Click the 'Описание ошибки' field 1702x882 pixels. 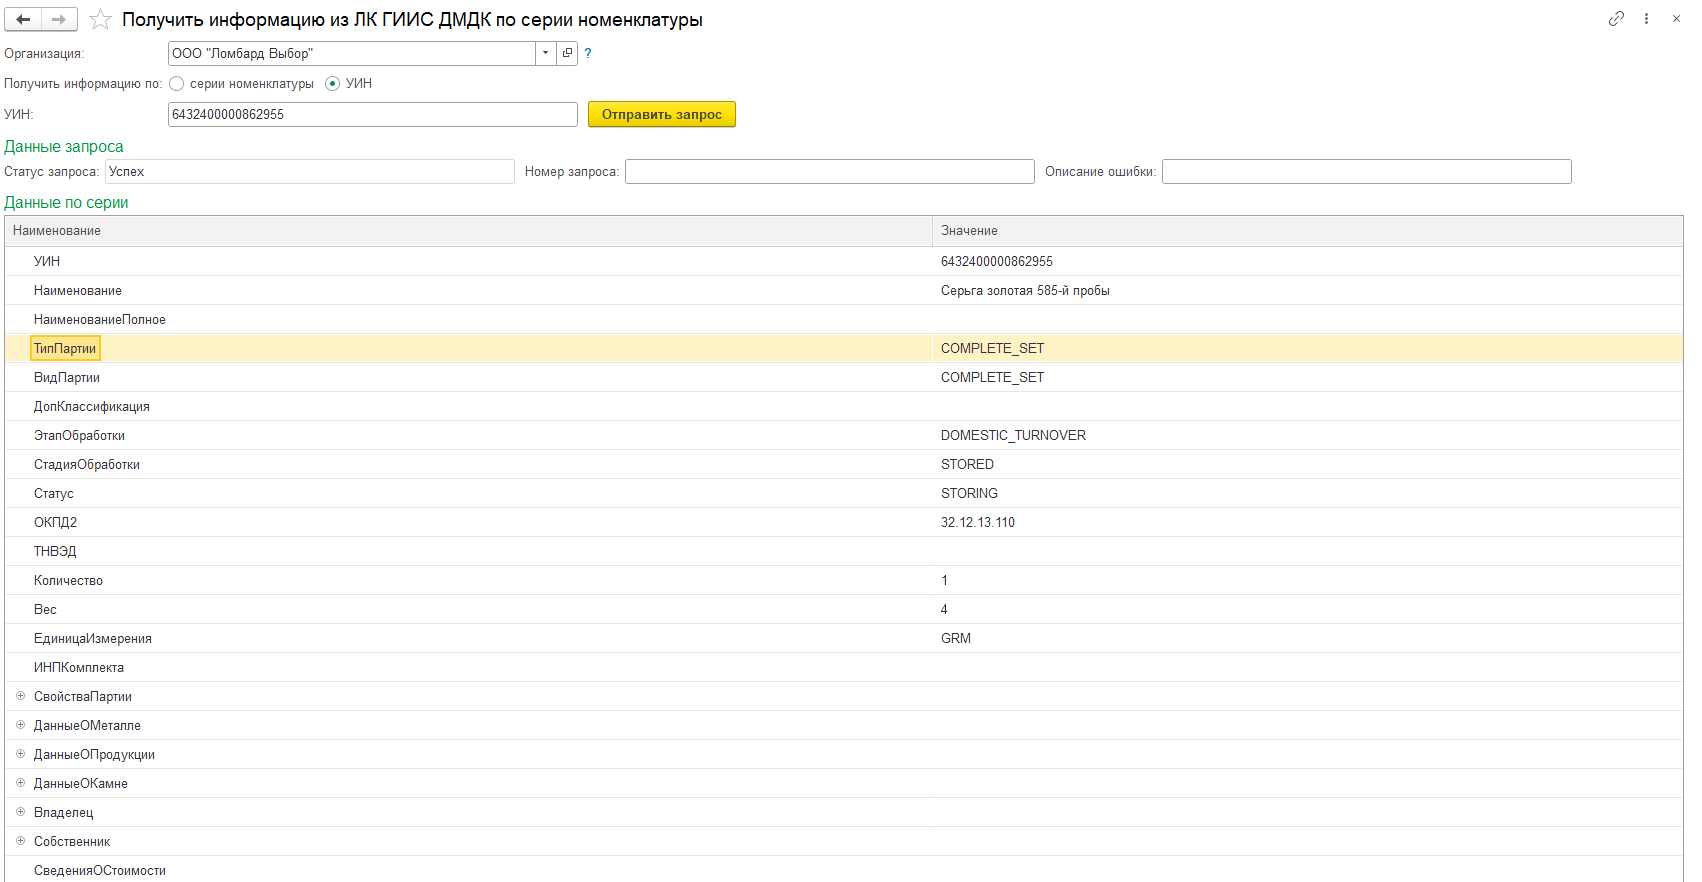point(1367,172)
